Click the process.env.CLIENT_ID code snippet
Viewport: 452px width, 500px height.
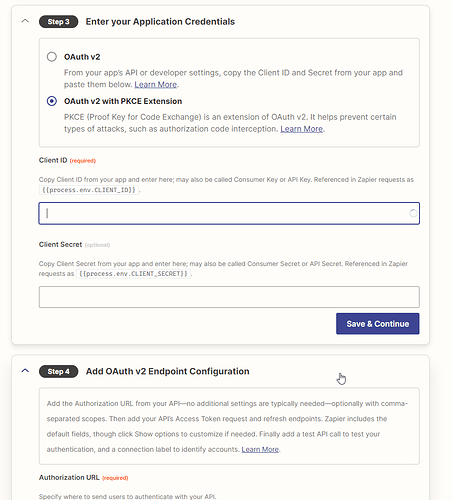89,190
